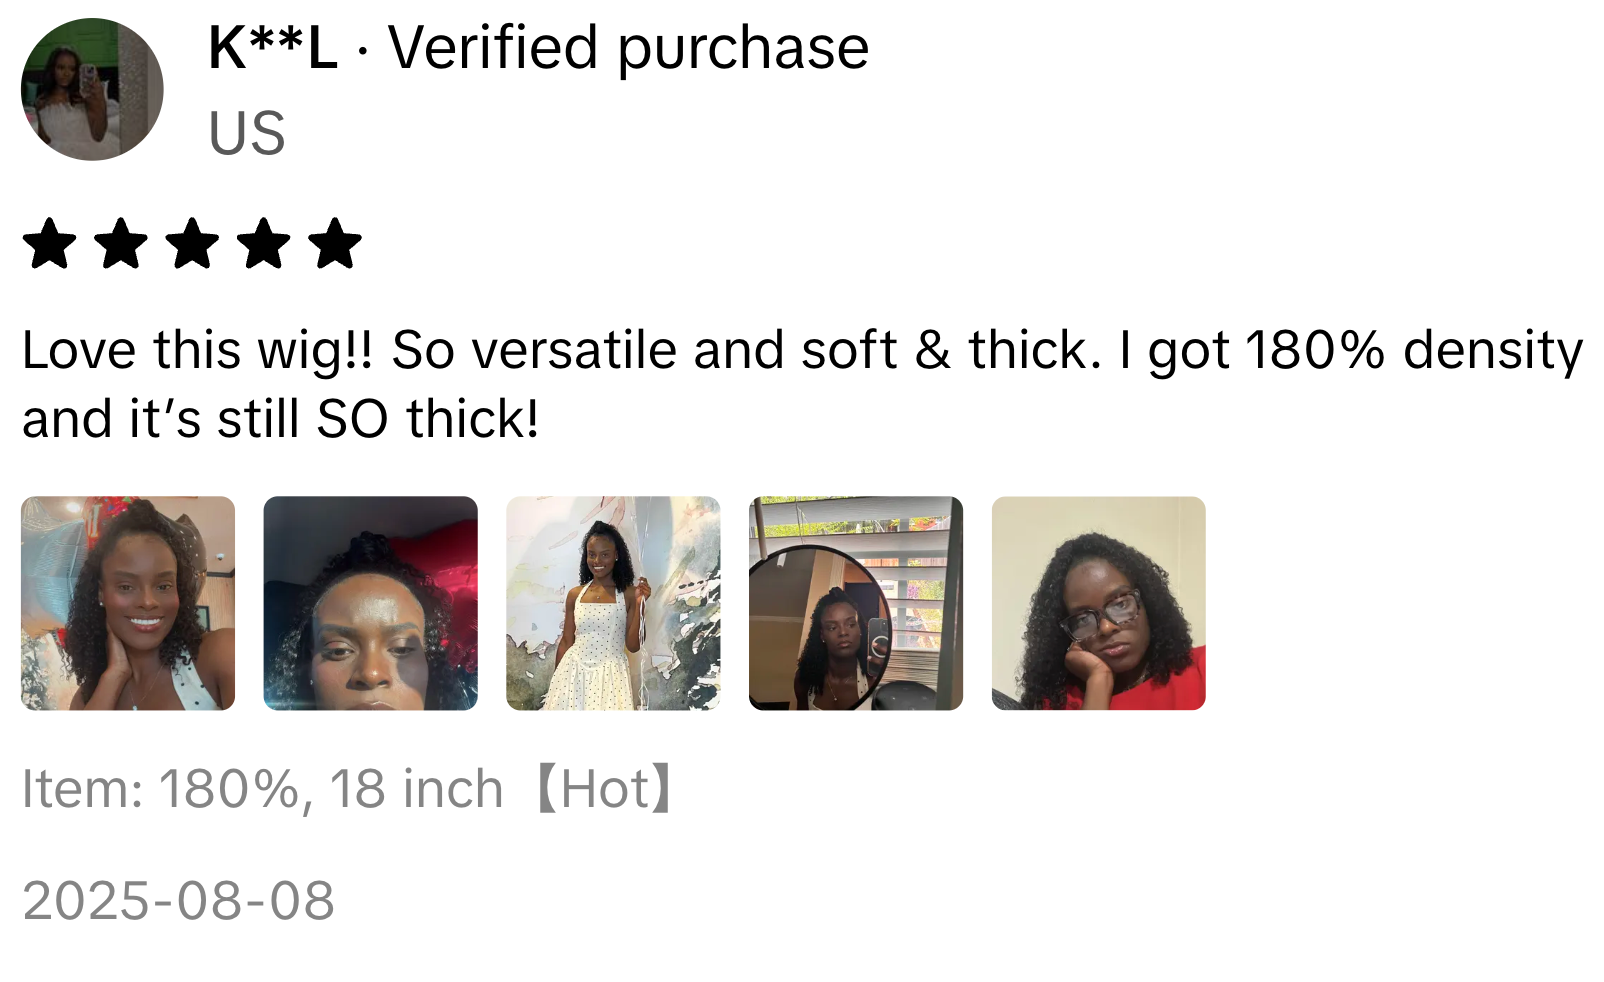Open the first review photo, a smiling selfie

click(128, 603)
